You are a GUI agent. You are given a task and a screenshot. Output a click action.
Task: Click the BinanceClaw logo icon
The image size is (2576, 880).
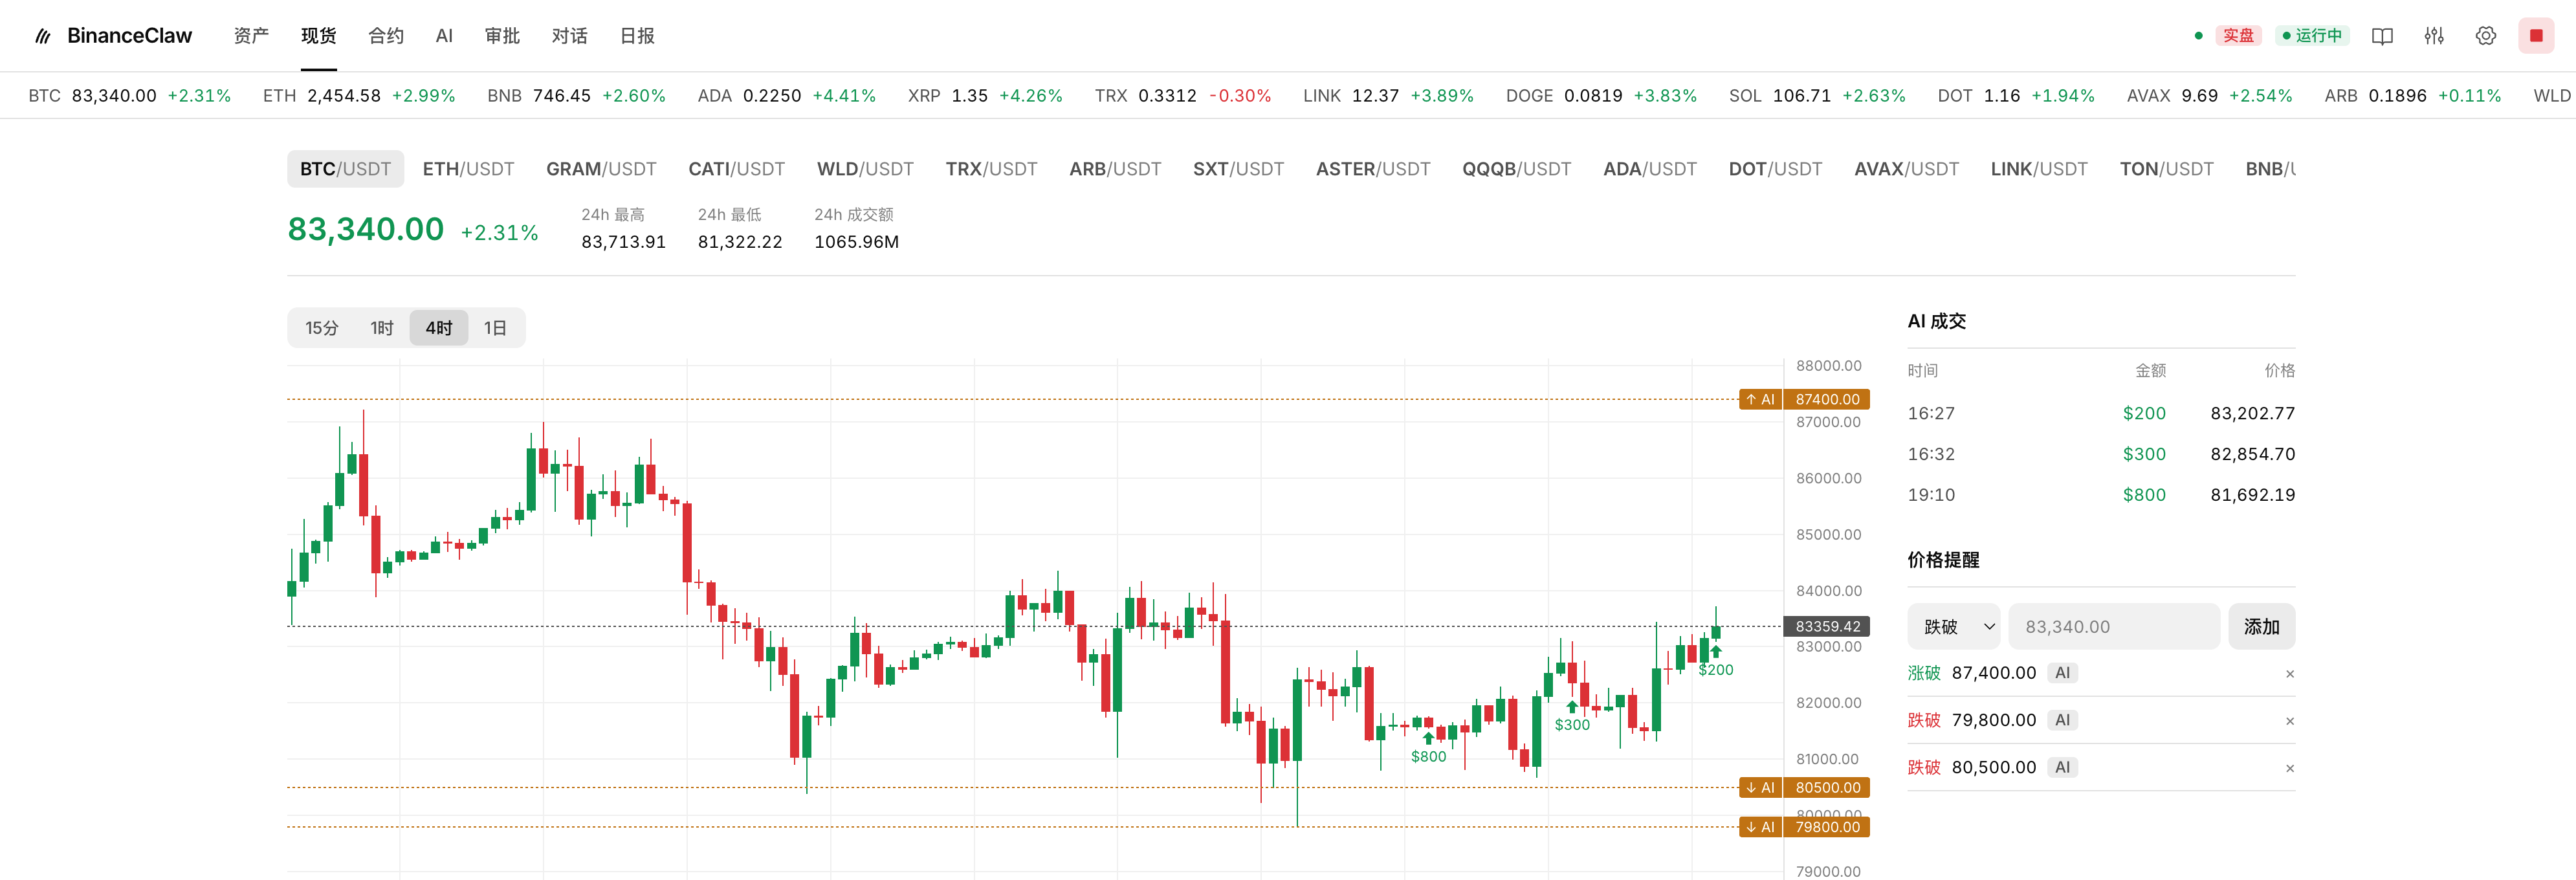(43, 36)
